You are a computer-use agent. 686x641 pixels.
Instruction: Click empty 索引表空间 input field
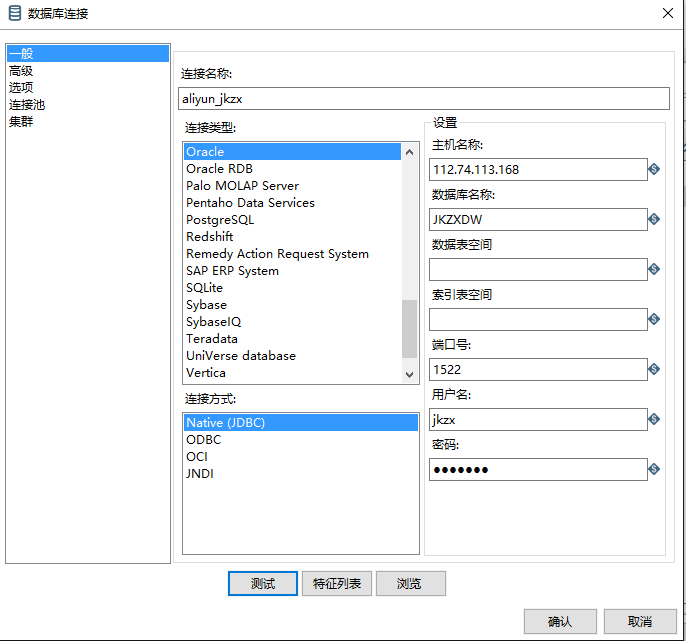[538, 319]
